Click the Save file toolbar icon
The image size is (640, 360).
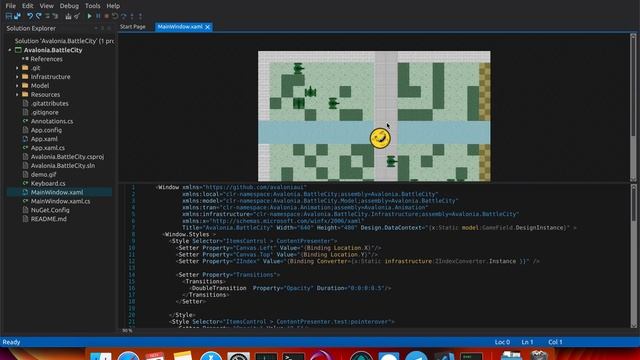(x=9, y=16)
